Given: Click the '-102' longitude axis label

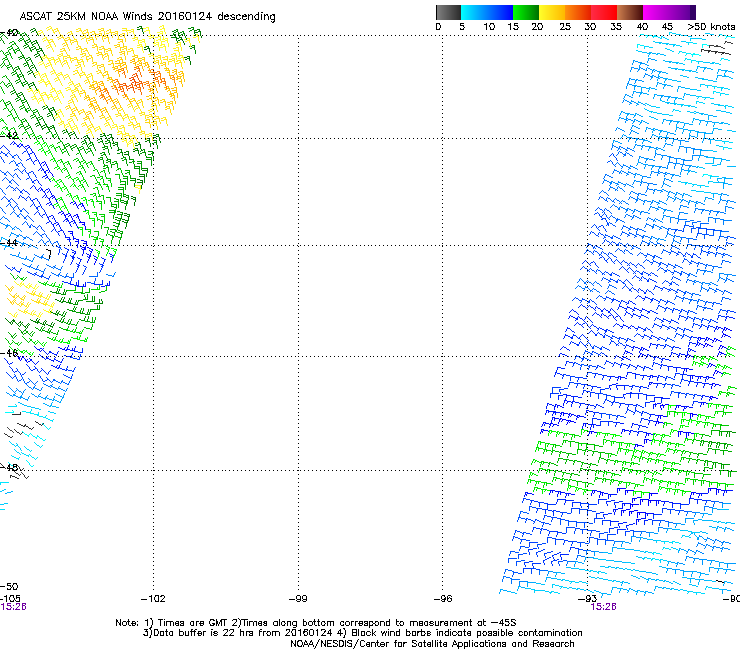Looking at the screenshot, I should pyautogui.click(x=153, y=599).
